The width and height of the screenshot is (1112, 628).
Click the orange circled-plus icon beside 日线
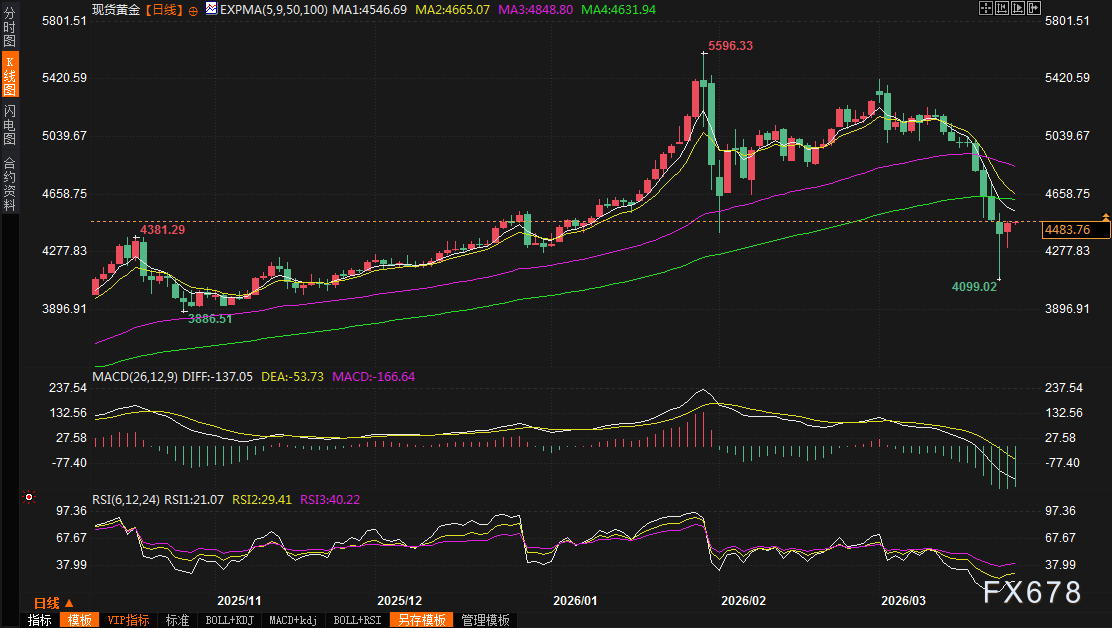coord(193,10)
